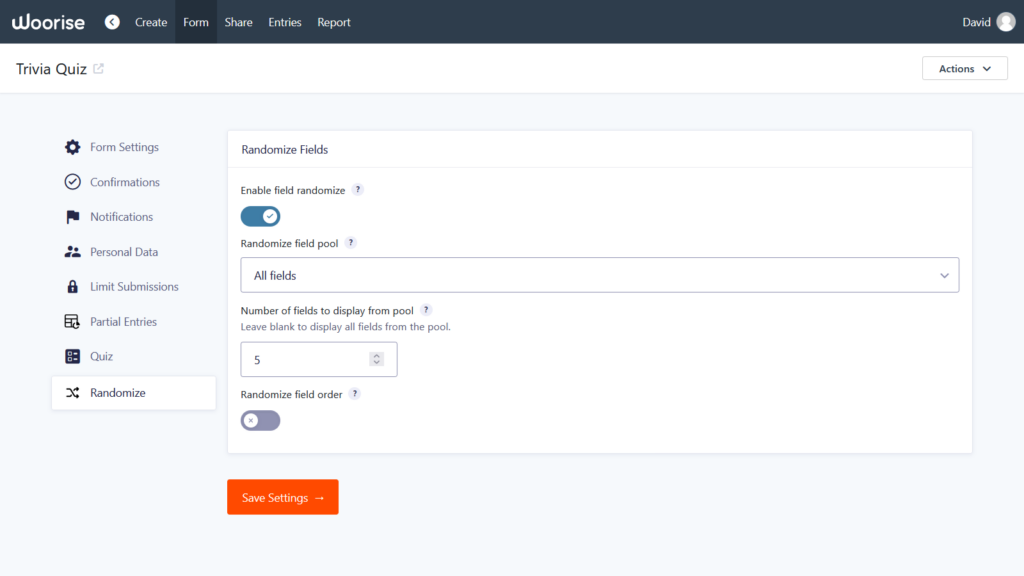Click the back arrow icon beside Woorise logo
1024x576 pixels.
coord(112,22)
